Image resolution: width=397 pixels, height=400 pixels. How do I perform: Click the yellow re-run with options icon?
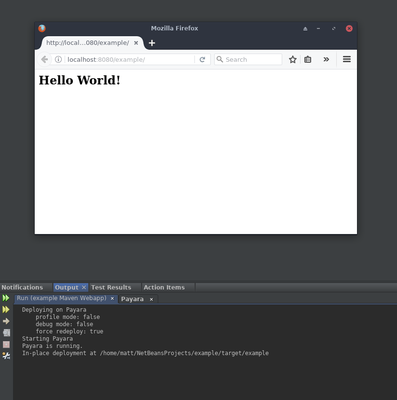pos(6,310)
